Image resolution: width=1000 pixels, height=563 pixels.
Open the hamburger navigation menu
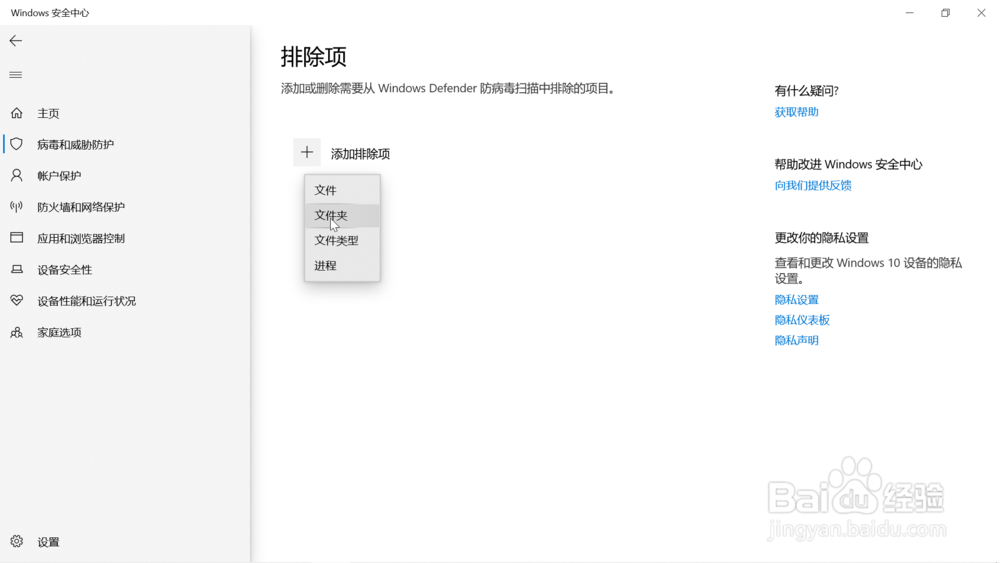(16, 75)
